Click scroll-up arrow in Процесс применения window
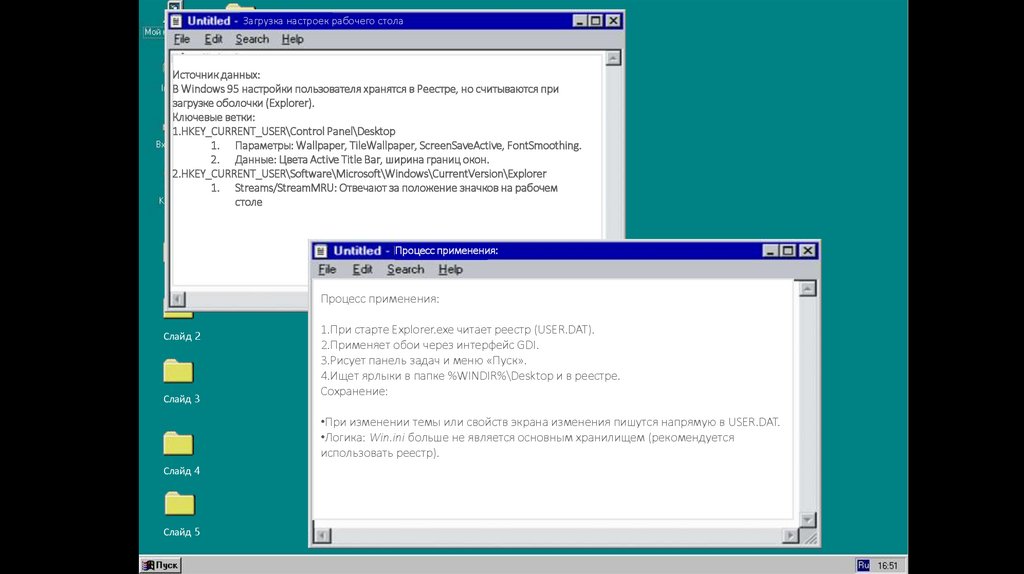The height and width of the screenshot is (574, 1024). [x=808, y=288]
